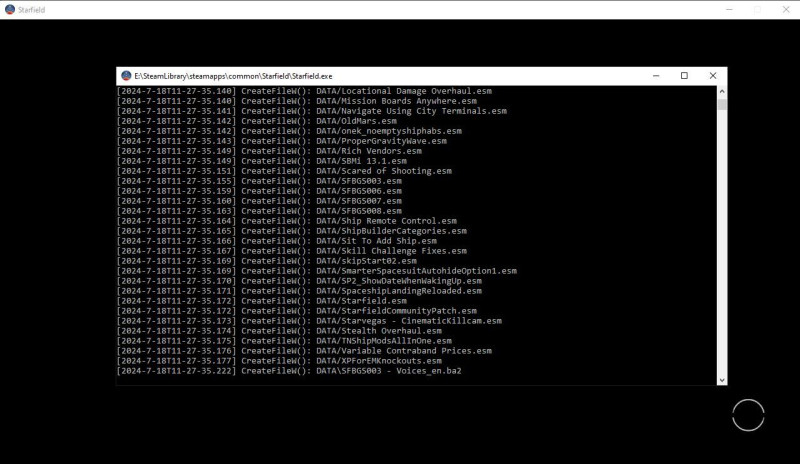Click the 'Mission Boards Anywhere.esm' line
The height and width of the screenshot is (464, 800).
point(297,101)
